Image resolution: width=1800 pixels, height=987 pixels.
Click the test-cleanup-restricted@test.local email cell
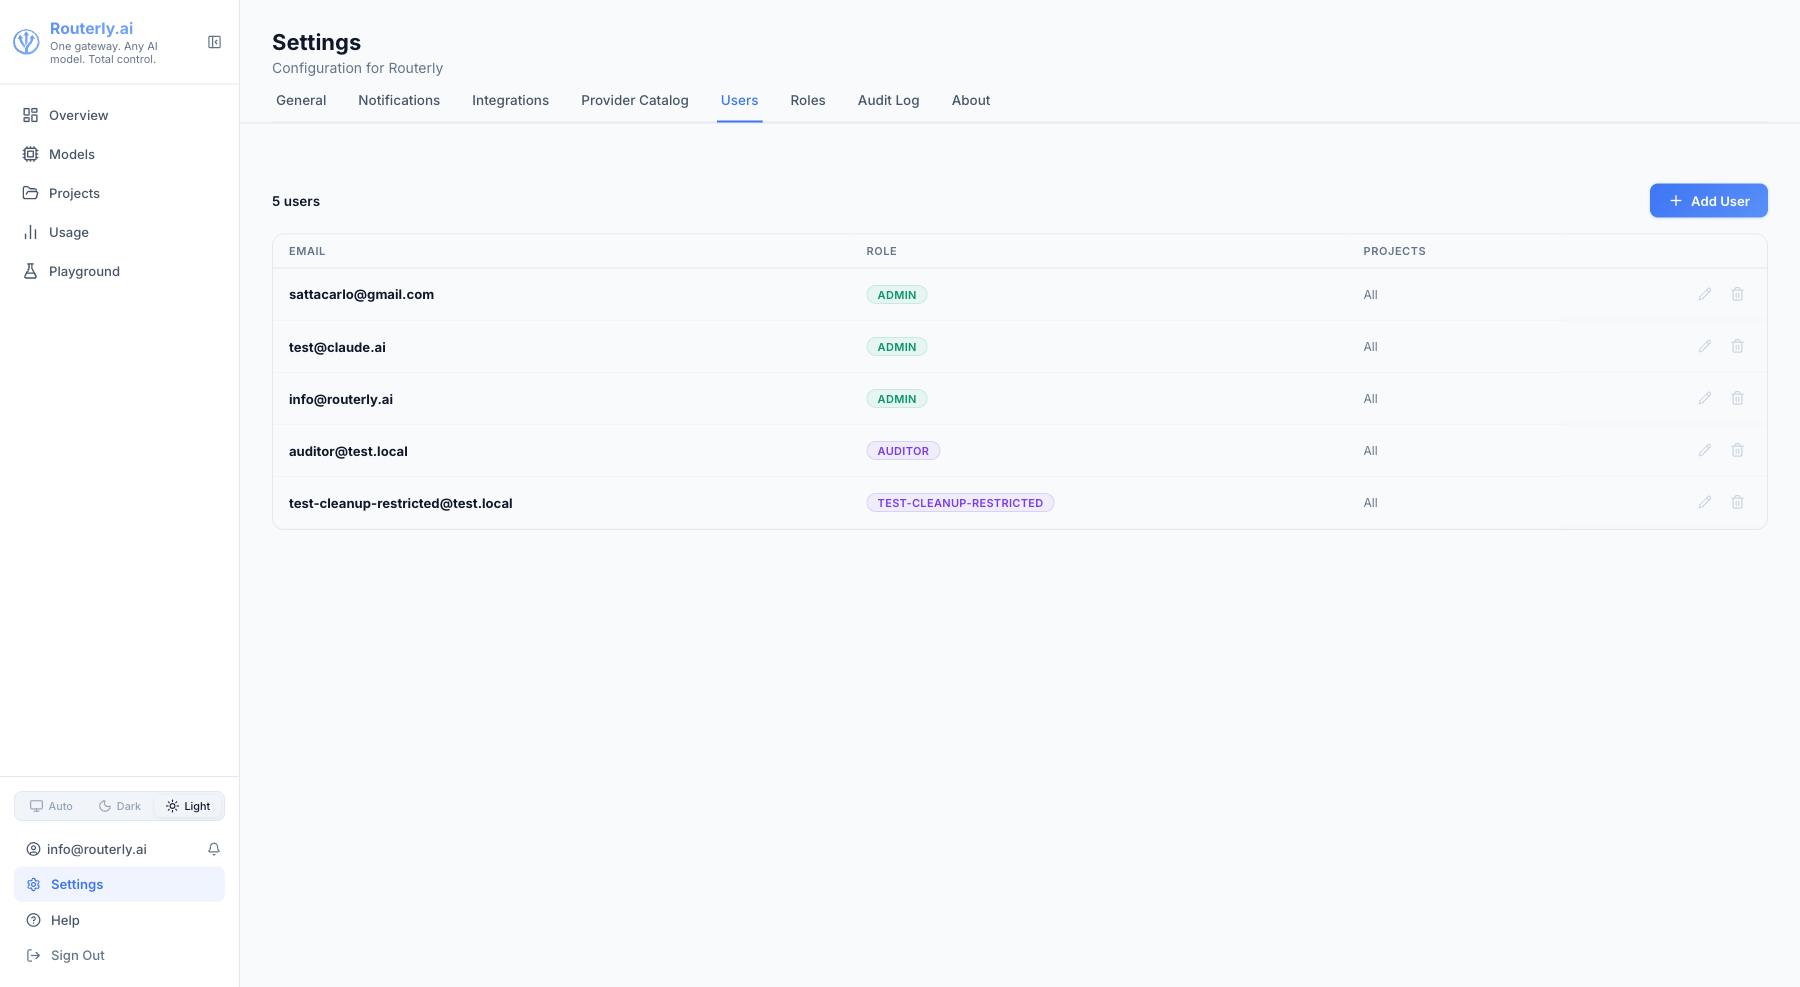tap(400, 503)
